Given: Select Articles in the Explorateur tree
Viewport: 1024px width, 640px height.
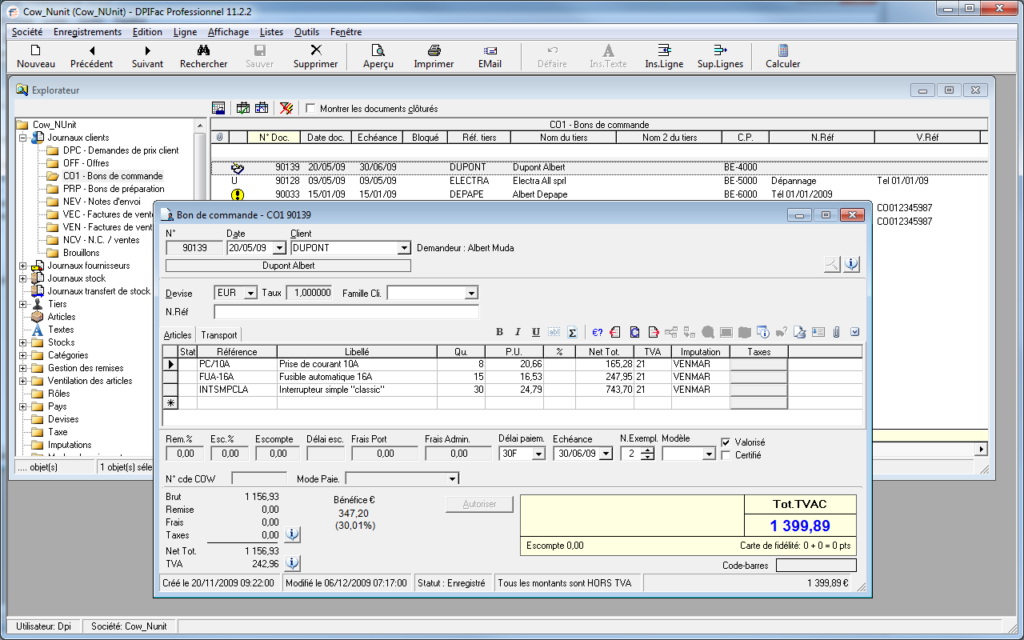Looking at the screenshot, I should click(x=61, y=317).
